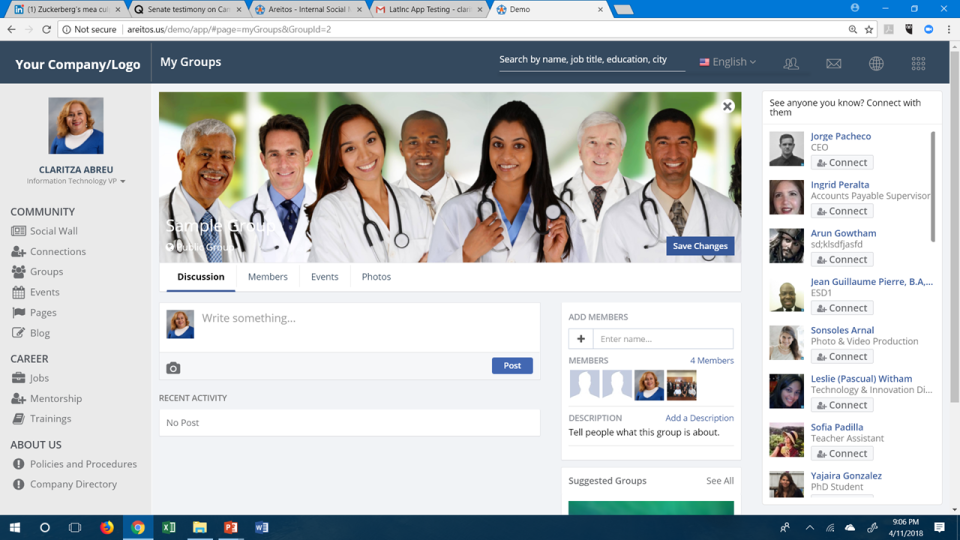The image size is (960, 540).
Task: Click the Your Company/Logo header
Action: 78,64
